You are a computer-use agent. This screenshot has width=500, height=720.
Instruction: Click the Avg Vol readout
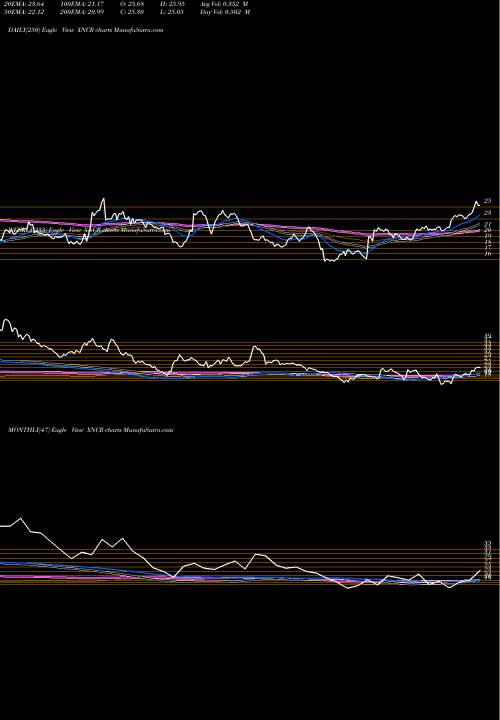pos(224,4)
